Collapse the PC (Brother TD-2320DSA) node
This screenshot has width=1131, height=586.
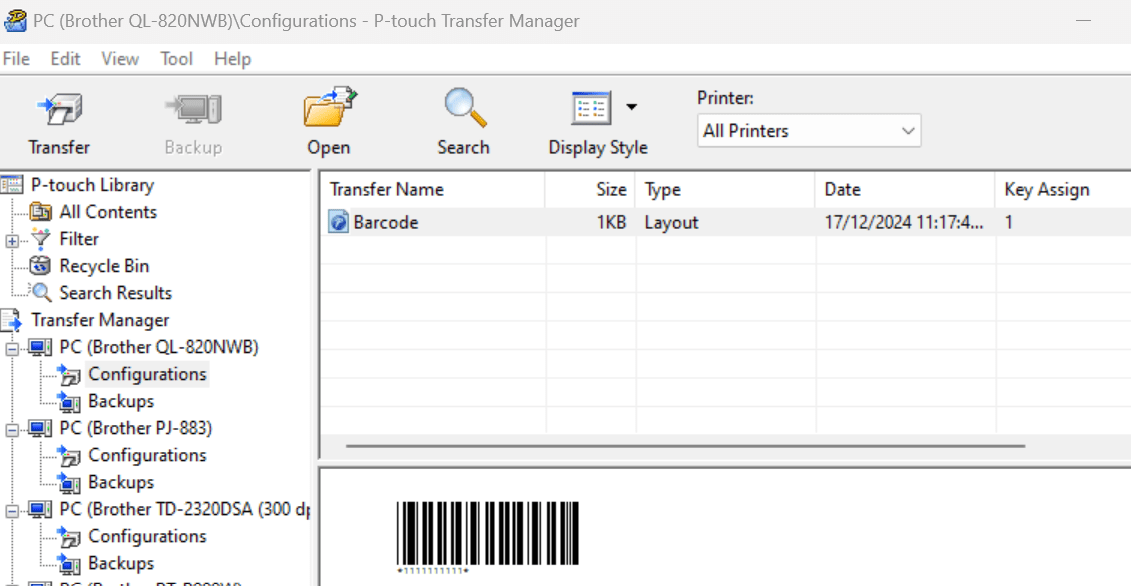pyautogui.click(x=12, y=510)
